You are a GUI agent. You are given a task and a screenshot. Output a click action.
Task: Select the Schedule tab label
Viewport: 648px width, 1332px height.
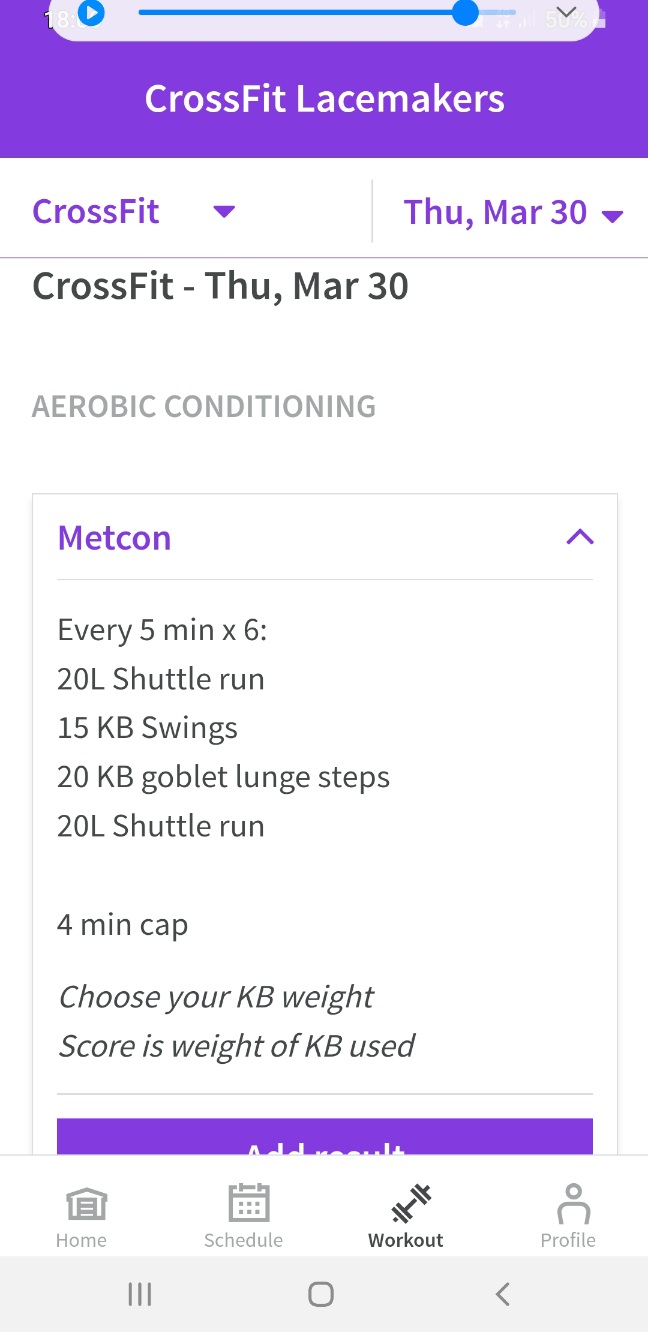243,1240
